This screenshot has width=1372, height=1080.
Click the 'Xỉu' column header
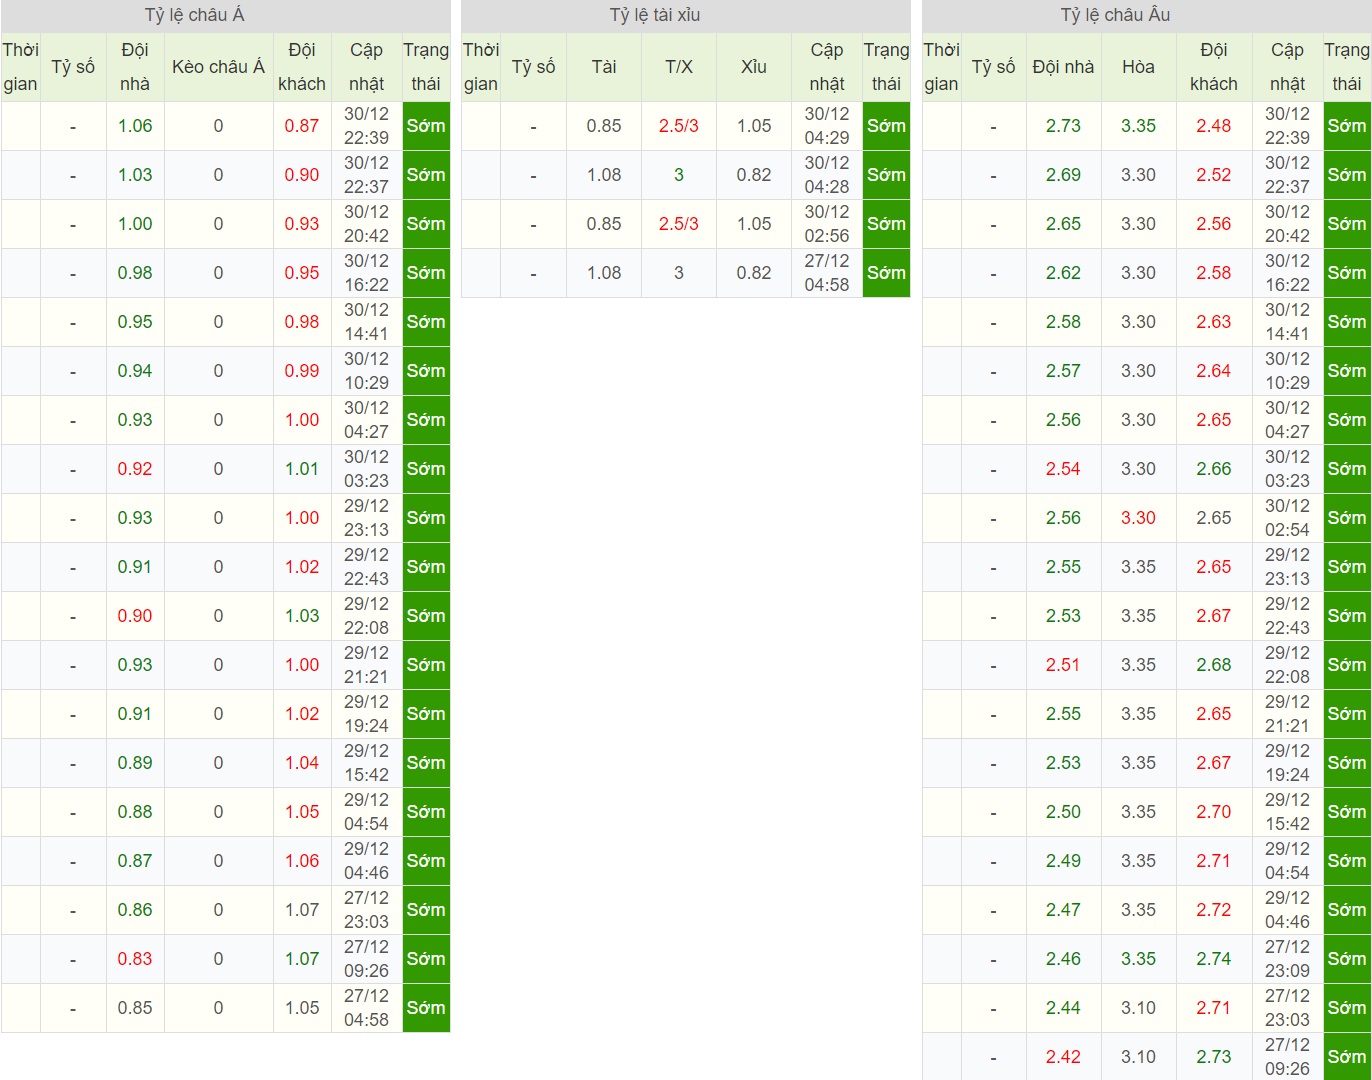754,67
